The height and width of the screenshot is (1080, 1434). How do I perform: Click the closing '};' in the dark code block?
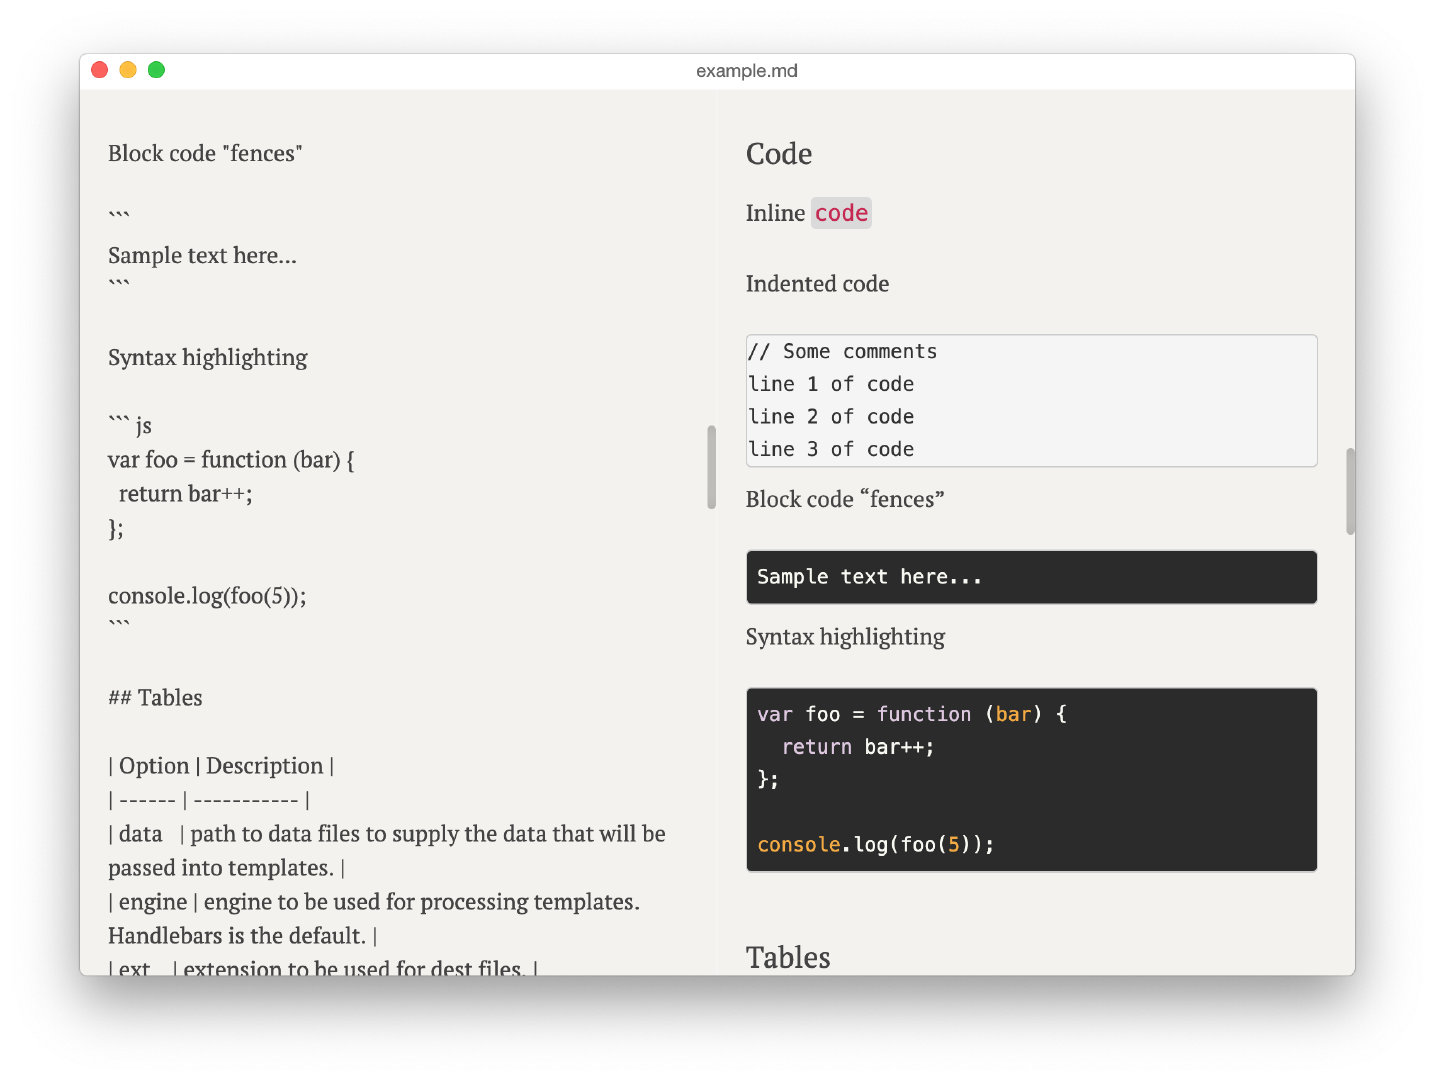click(x=768, y=779)
